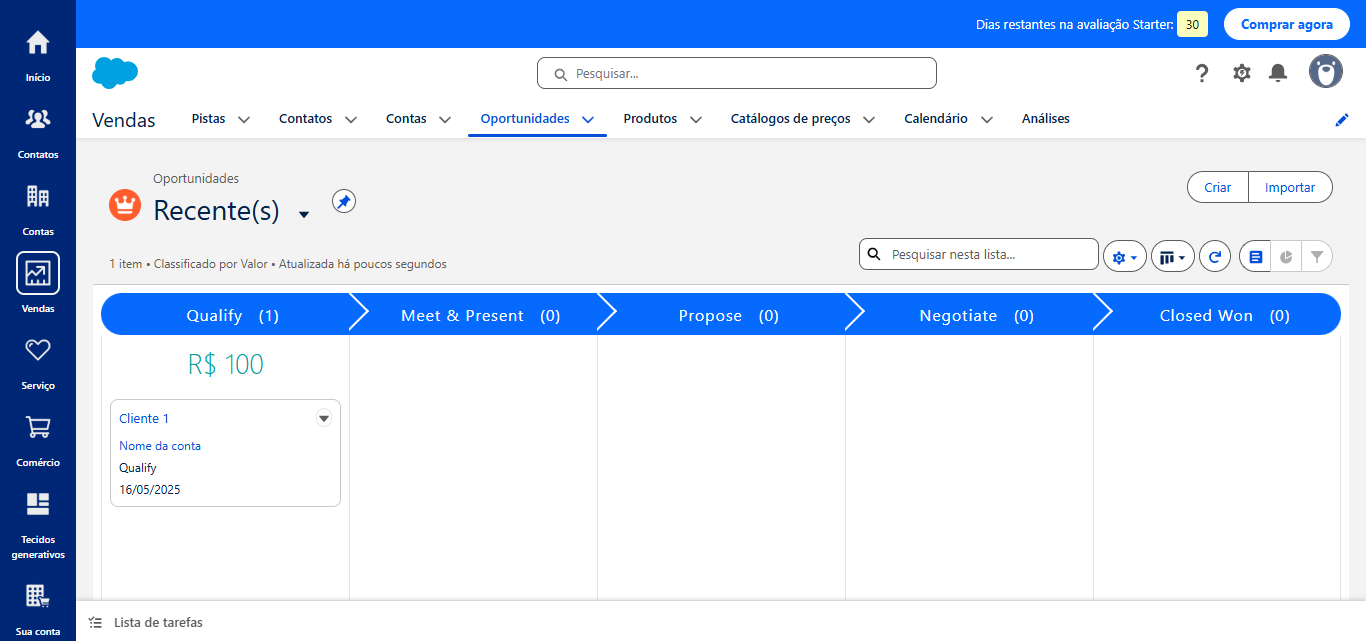Select the Serviço heart icon in sidebar
The height and width of the screenshot is (641, 1366).
point(37,350)
